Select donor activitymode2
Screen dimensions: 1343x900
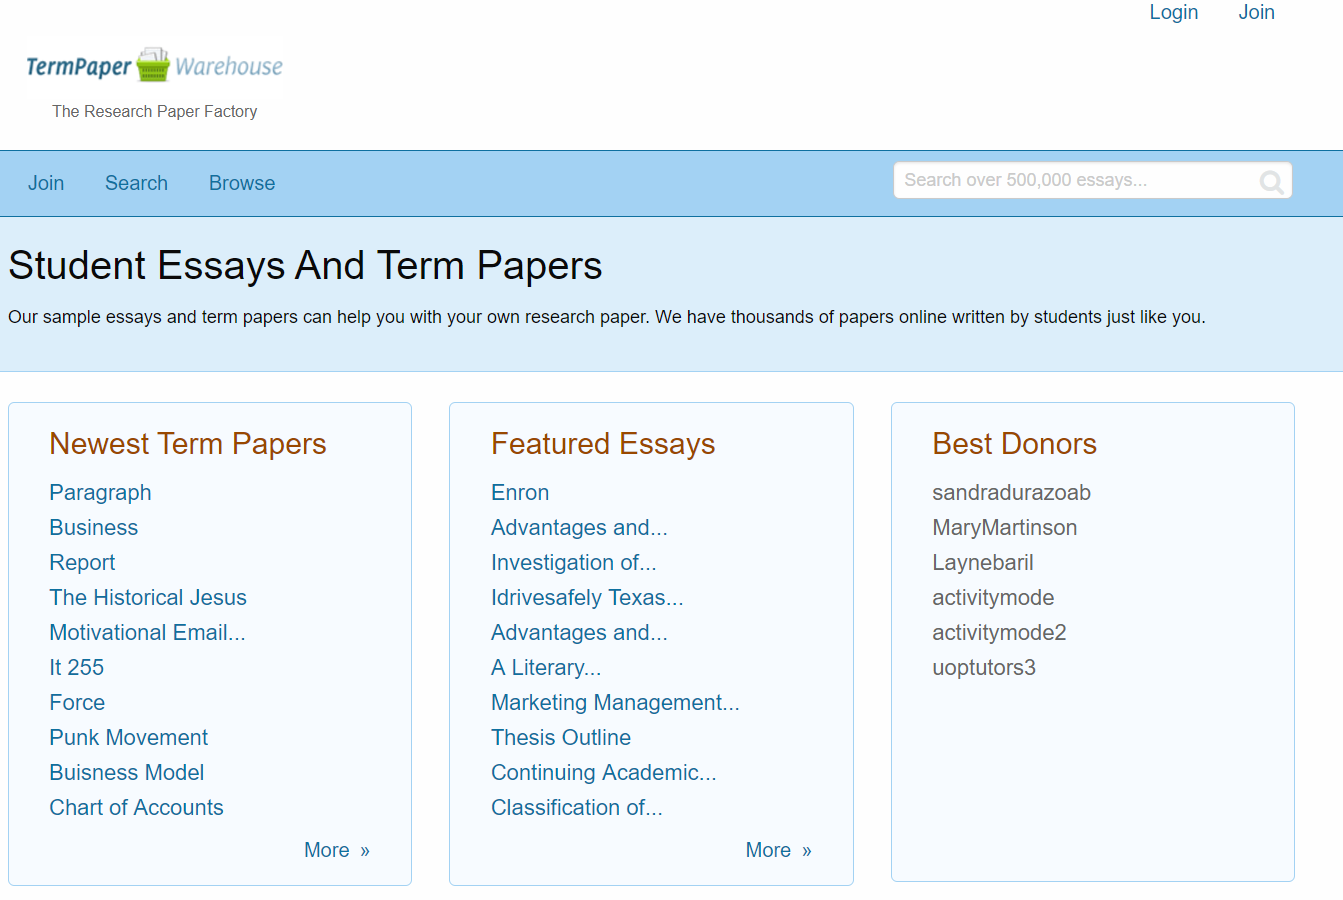coord(999,632)
